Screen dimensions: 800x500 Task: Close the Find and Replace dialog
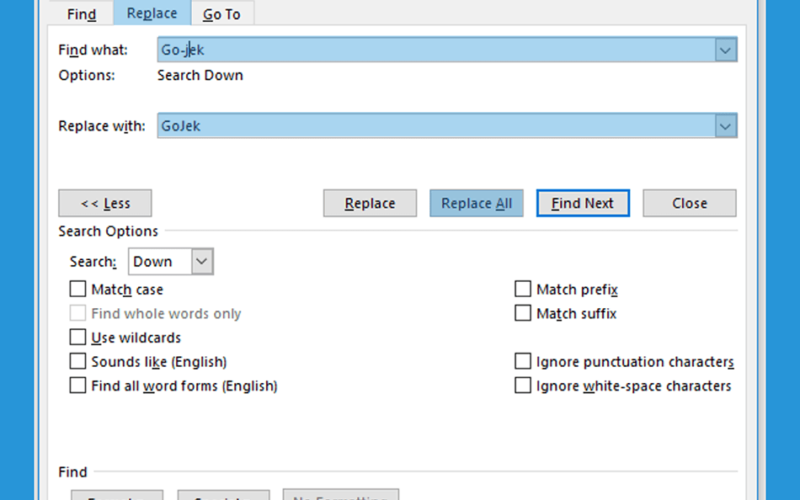pyautogui.click(x=689, y=203)
